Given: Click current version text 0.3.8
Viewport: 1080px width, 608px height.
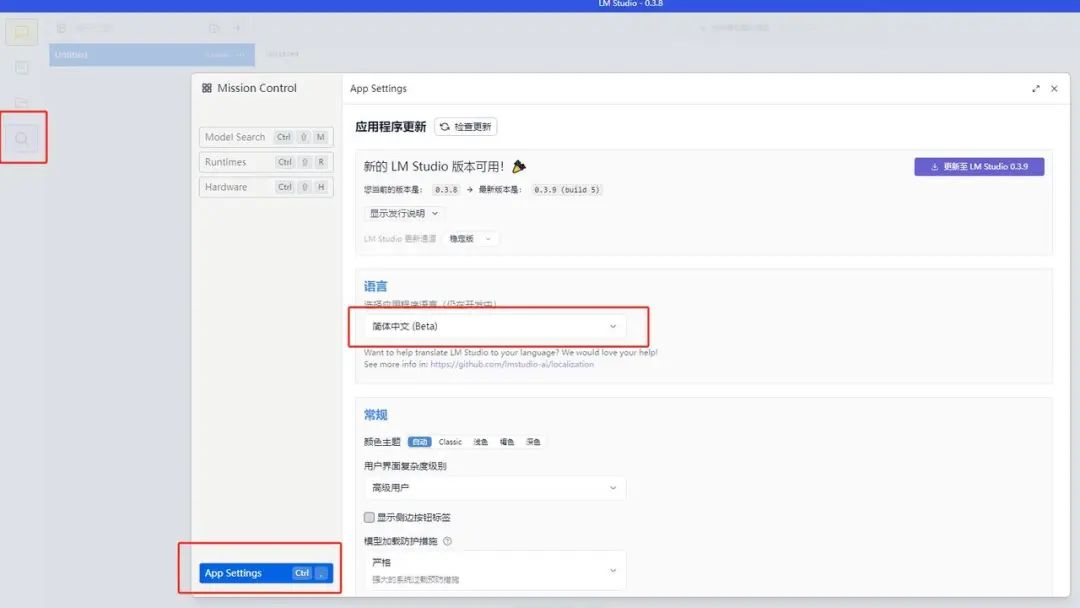Looking at the screenshot, I should pyautogui.click(x=446, y=190).
